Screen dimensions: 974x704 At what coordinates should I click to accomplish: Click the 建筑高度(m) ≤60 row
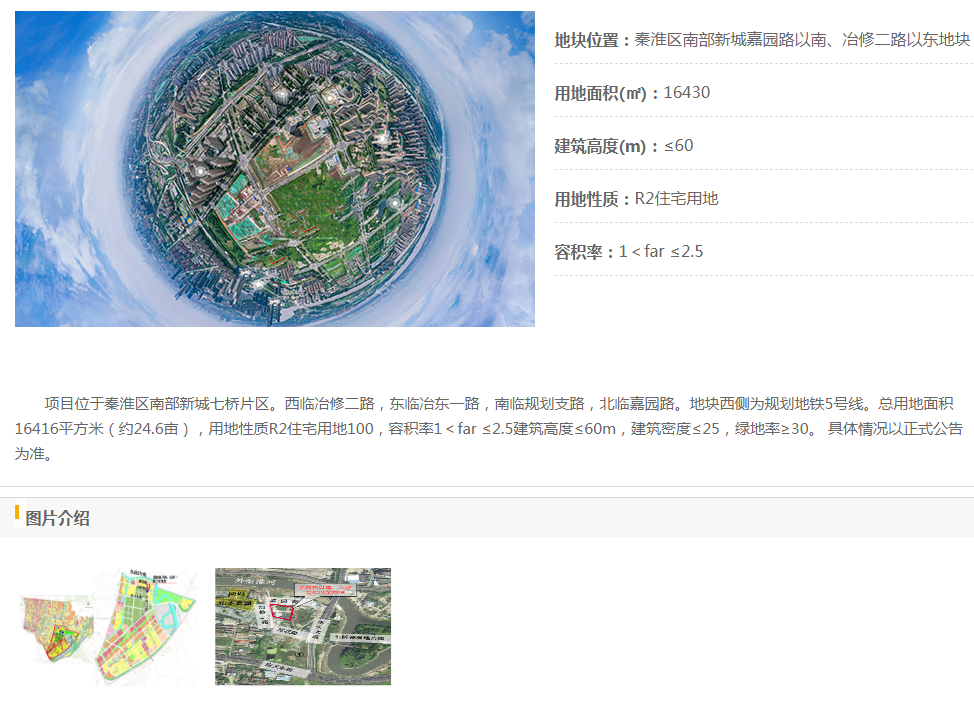[624, 146]
